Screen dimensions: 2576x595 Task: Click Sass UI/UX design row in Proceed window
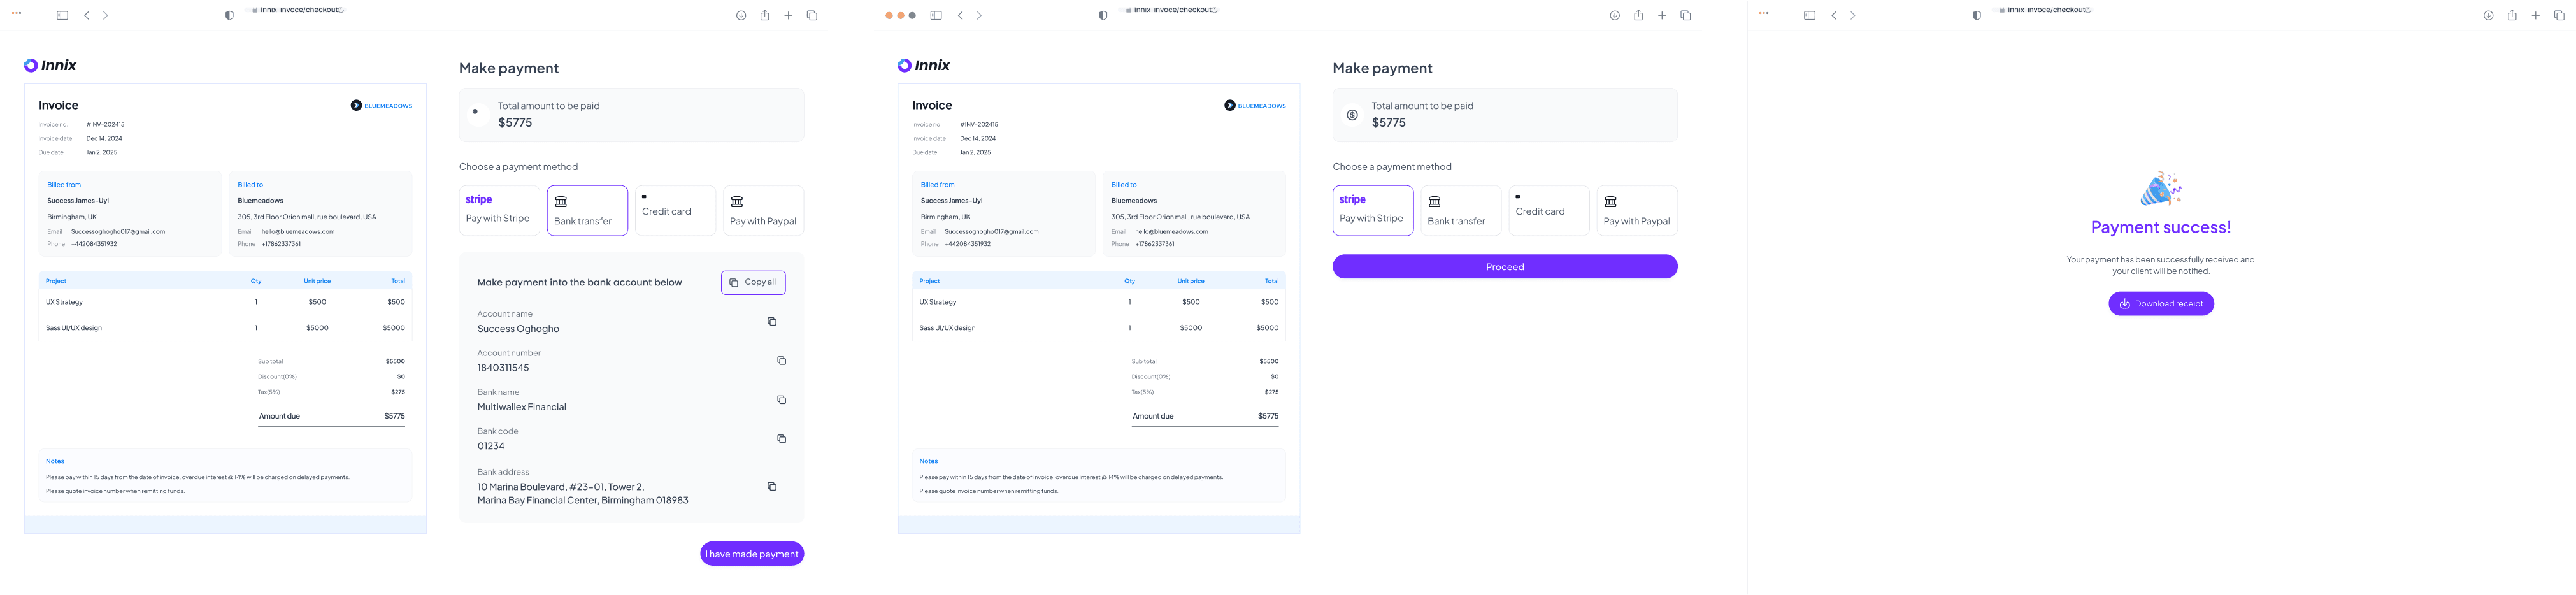pos(1098,328)
